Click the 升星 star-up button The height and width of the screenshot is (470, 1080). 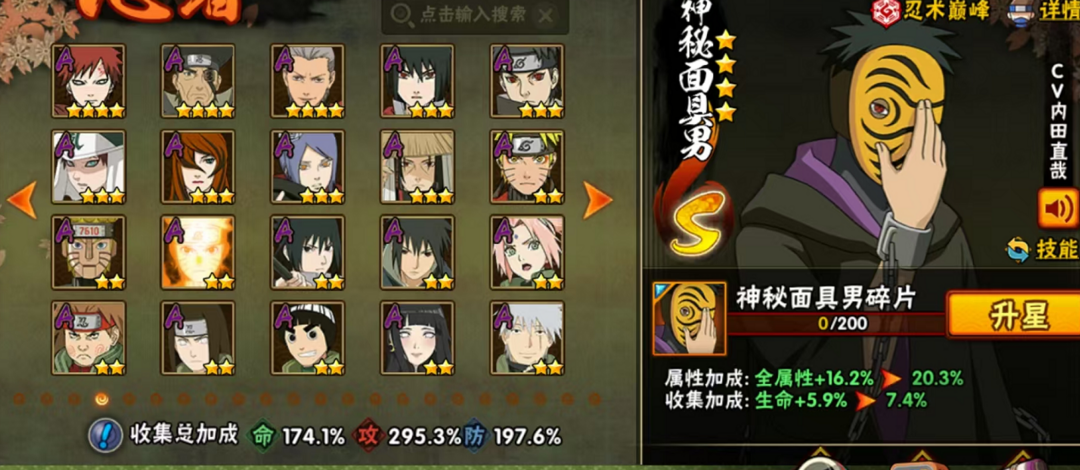1012,315
